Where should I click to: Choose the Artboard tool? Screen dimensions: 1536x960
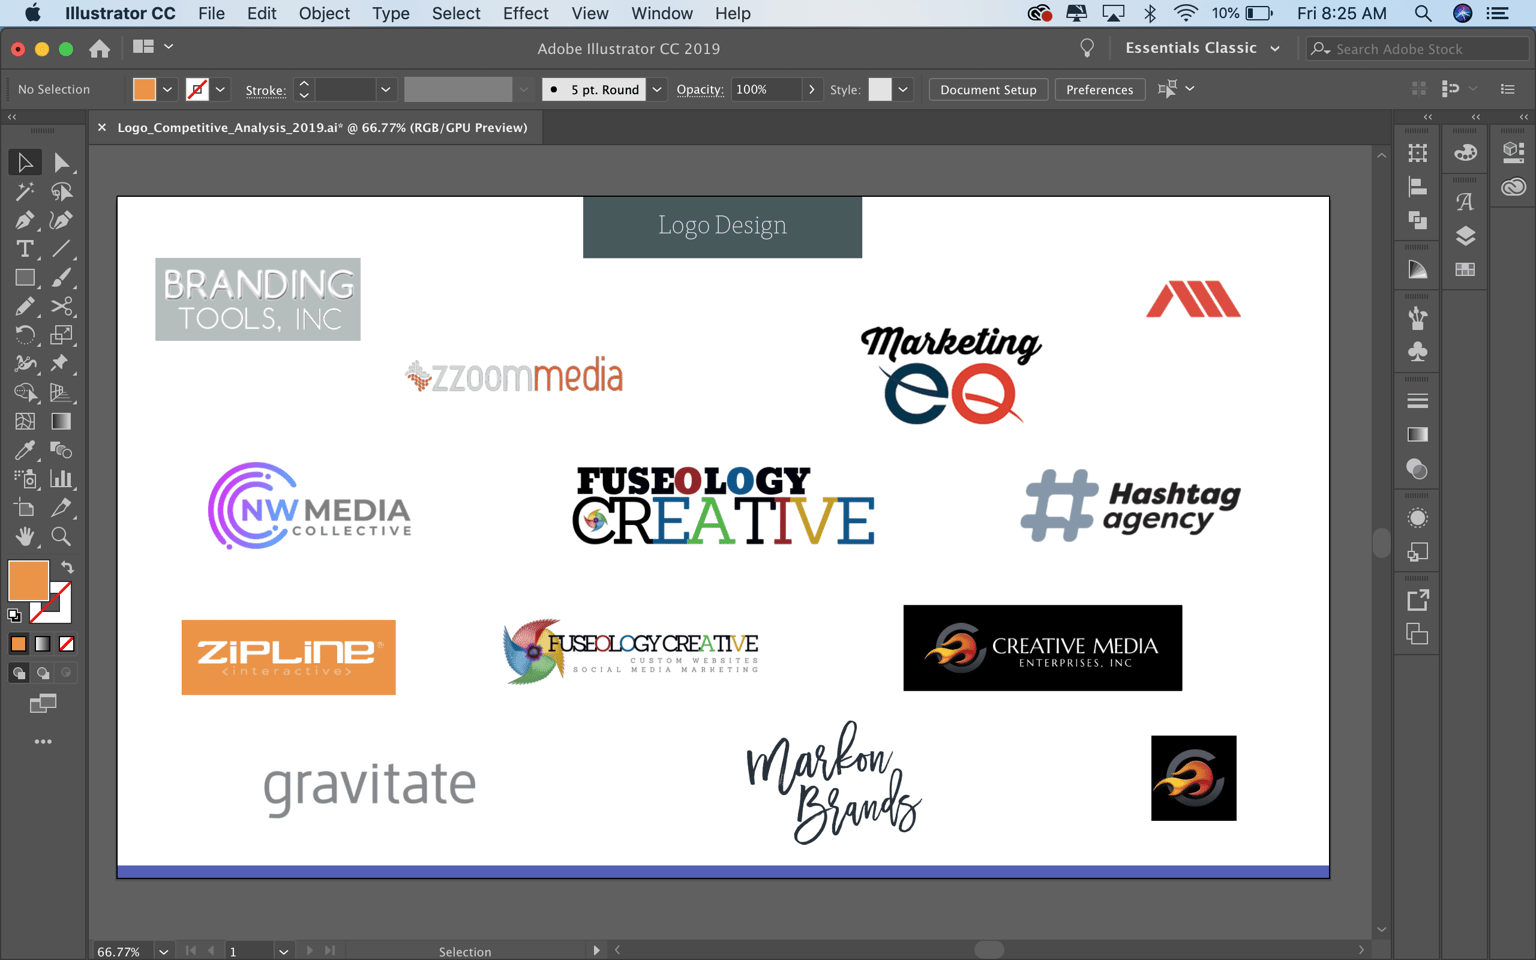[25, 508]
